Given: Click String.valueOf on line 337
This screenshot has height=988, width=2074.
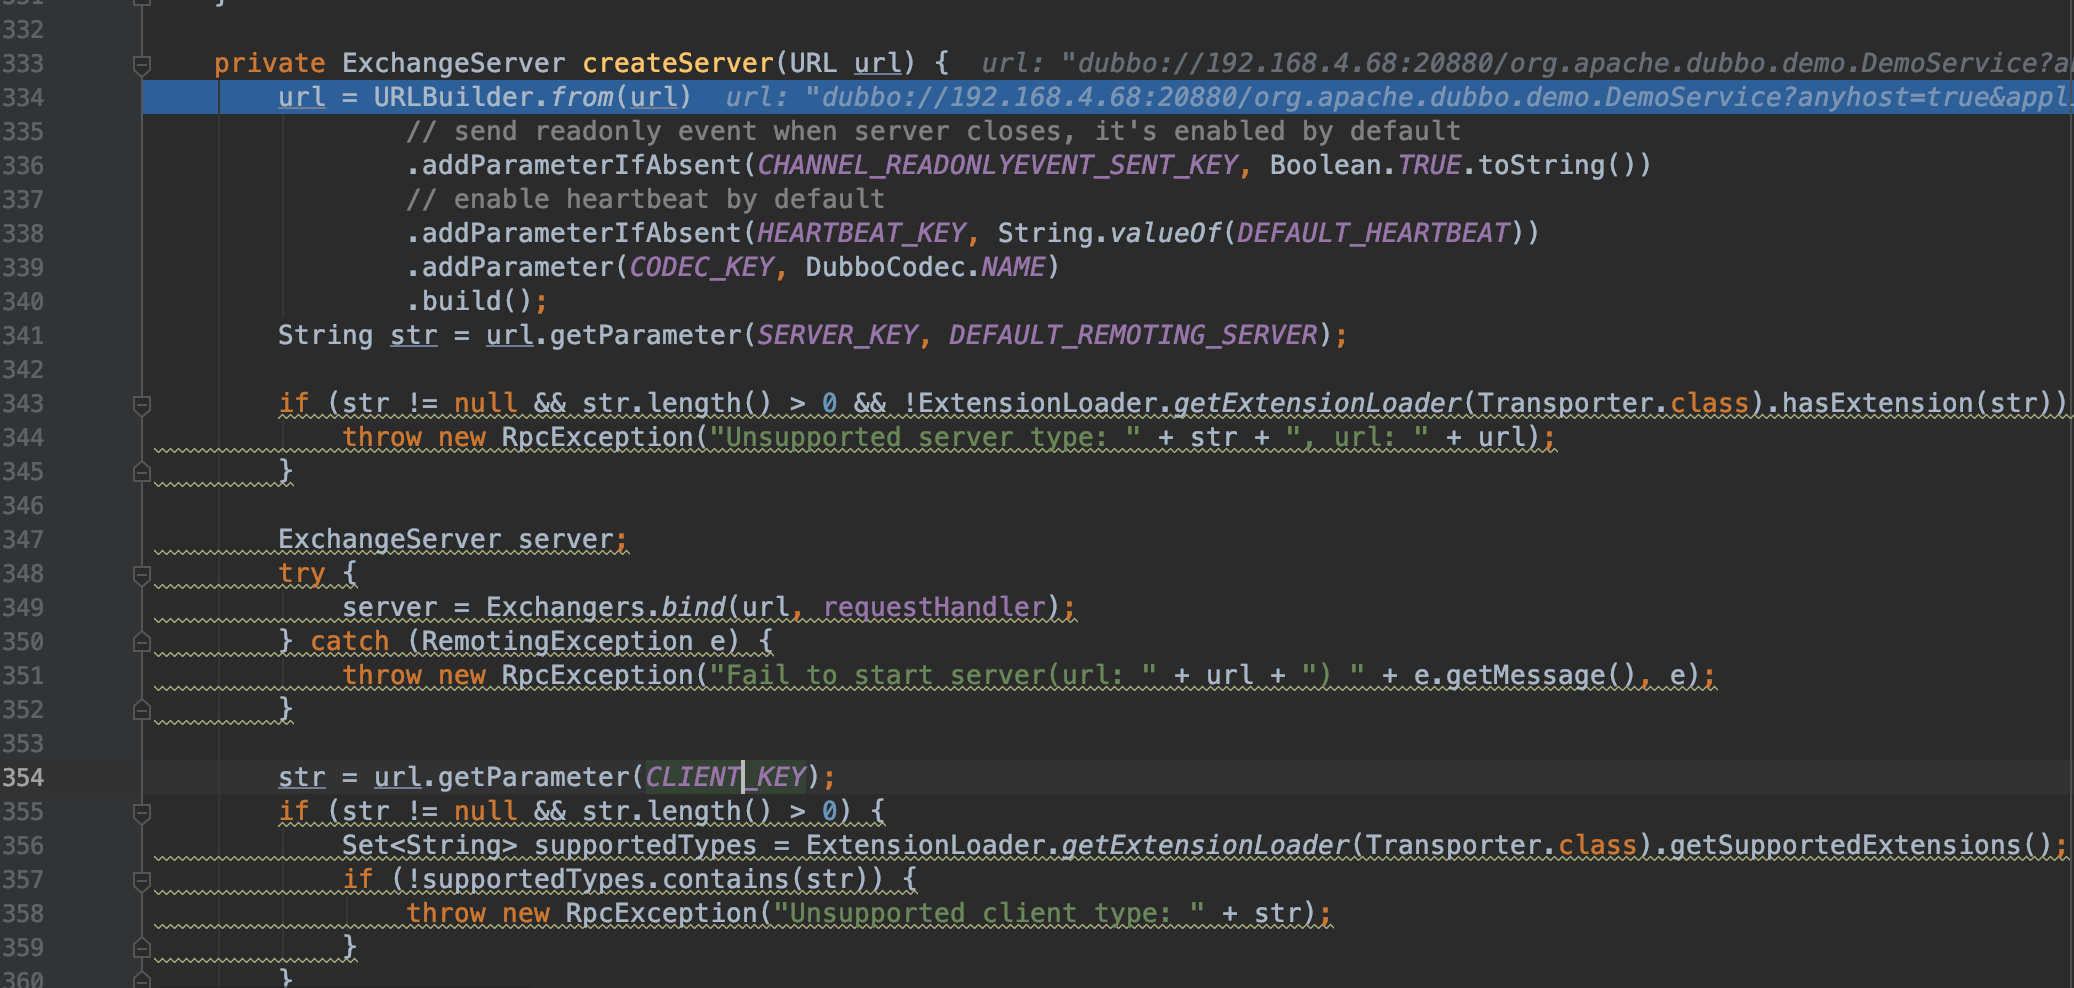Looking at the screenshot, I should coord(1109,233).
